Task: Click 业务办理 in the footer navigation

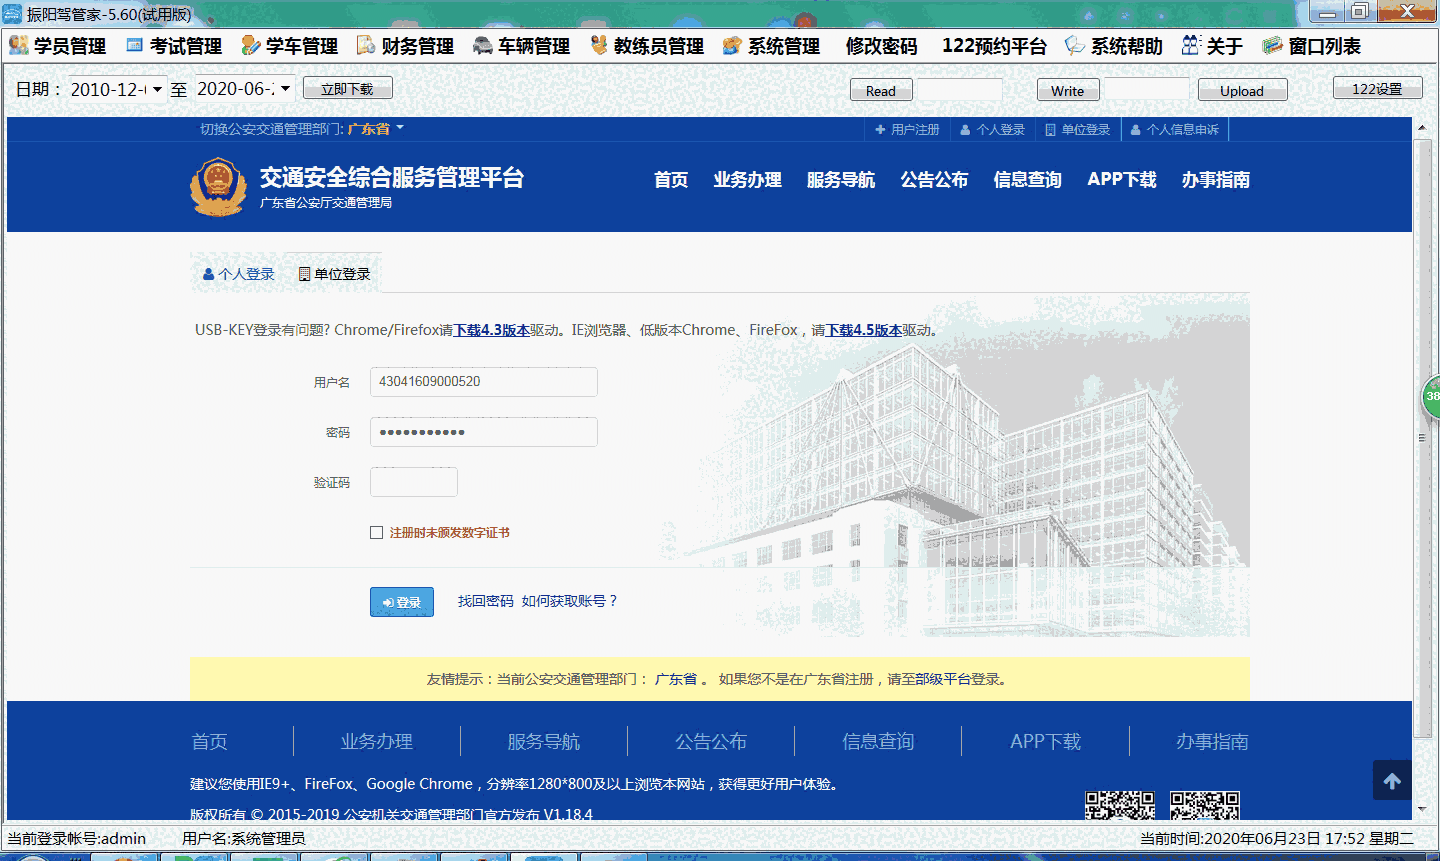Action: coord(377,742)
